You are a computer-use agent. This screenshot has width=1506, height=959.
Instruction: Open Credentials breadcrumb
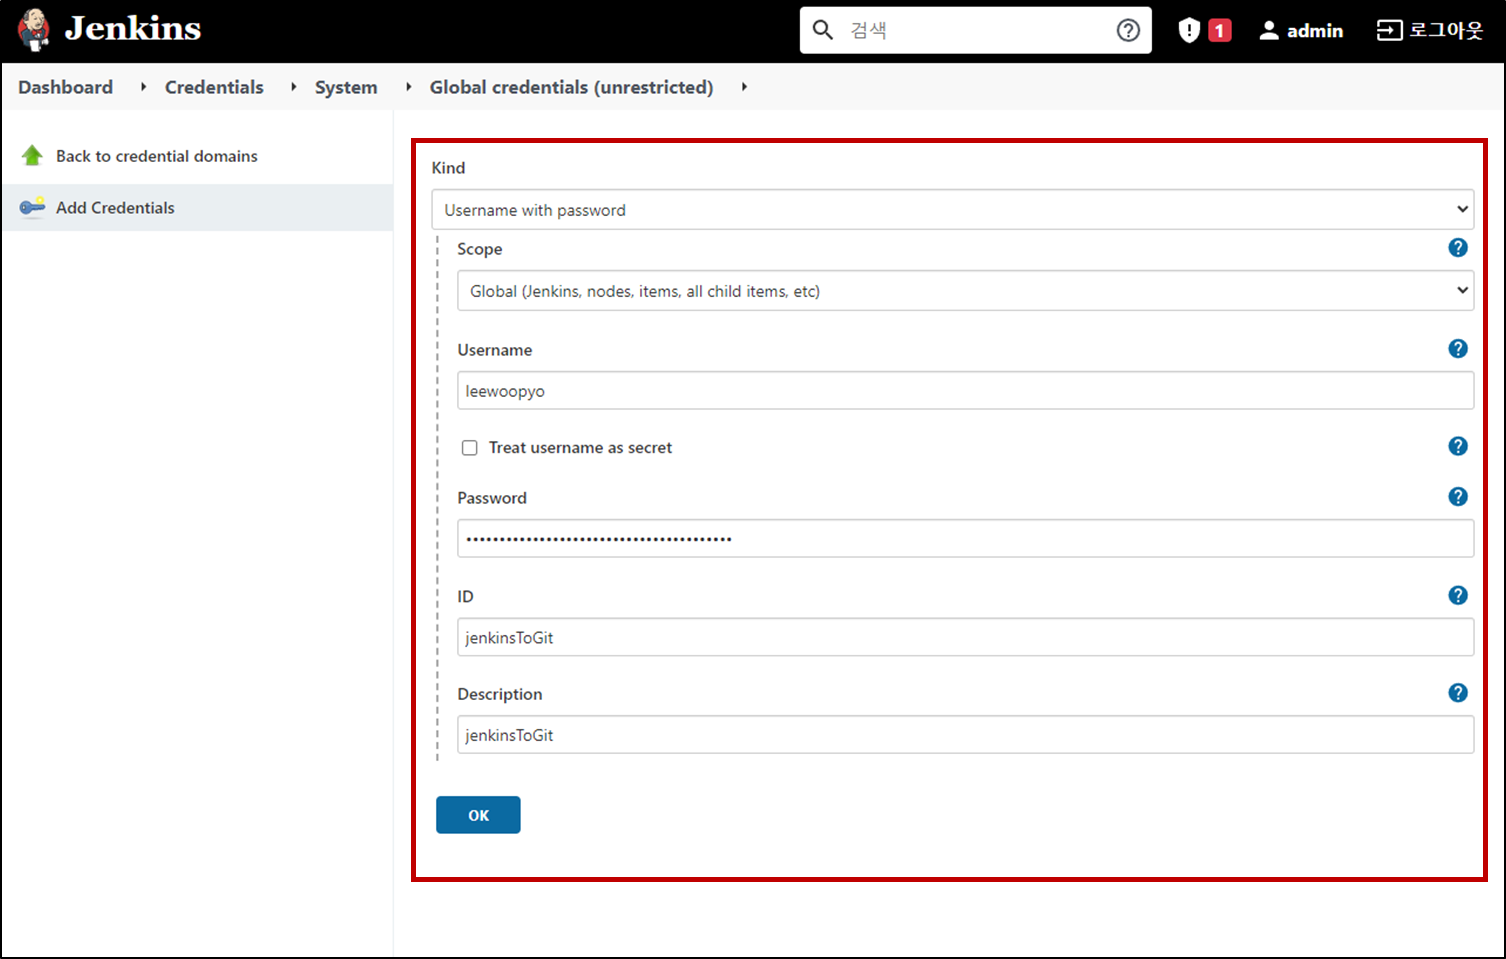[214, 87]
